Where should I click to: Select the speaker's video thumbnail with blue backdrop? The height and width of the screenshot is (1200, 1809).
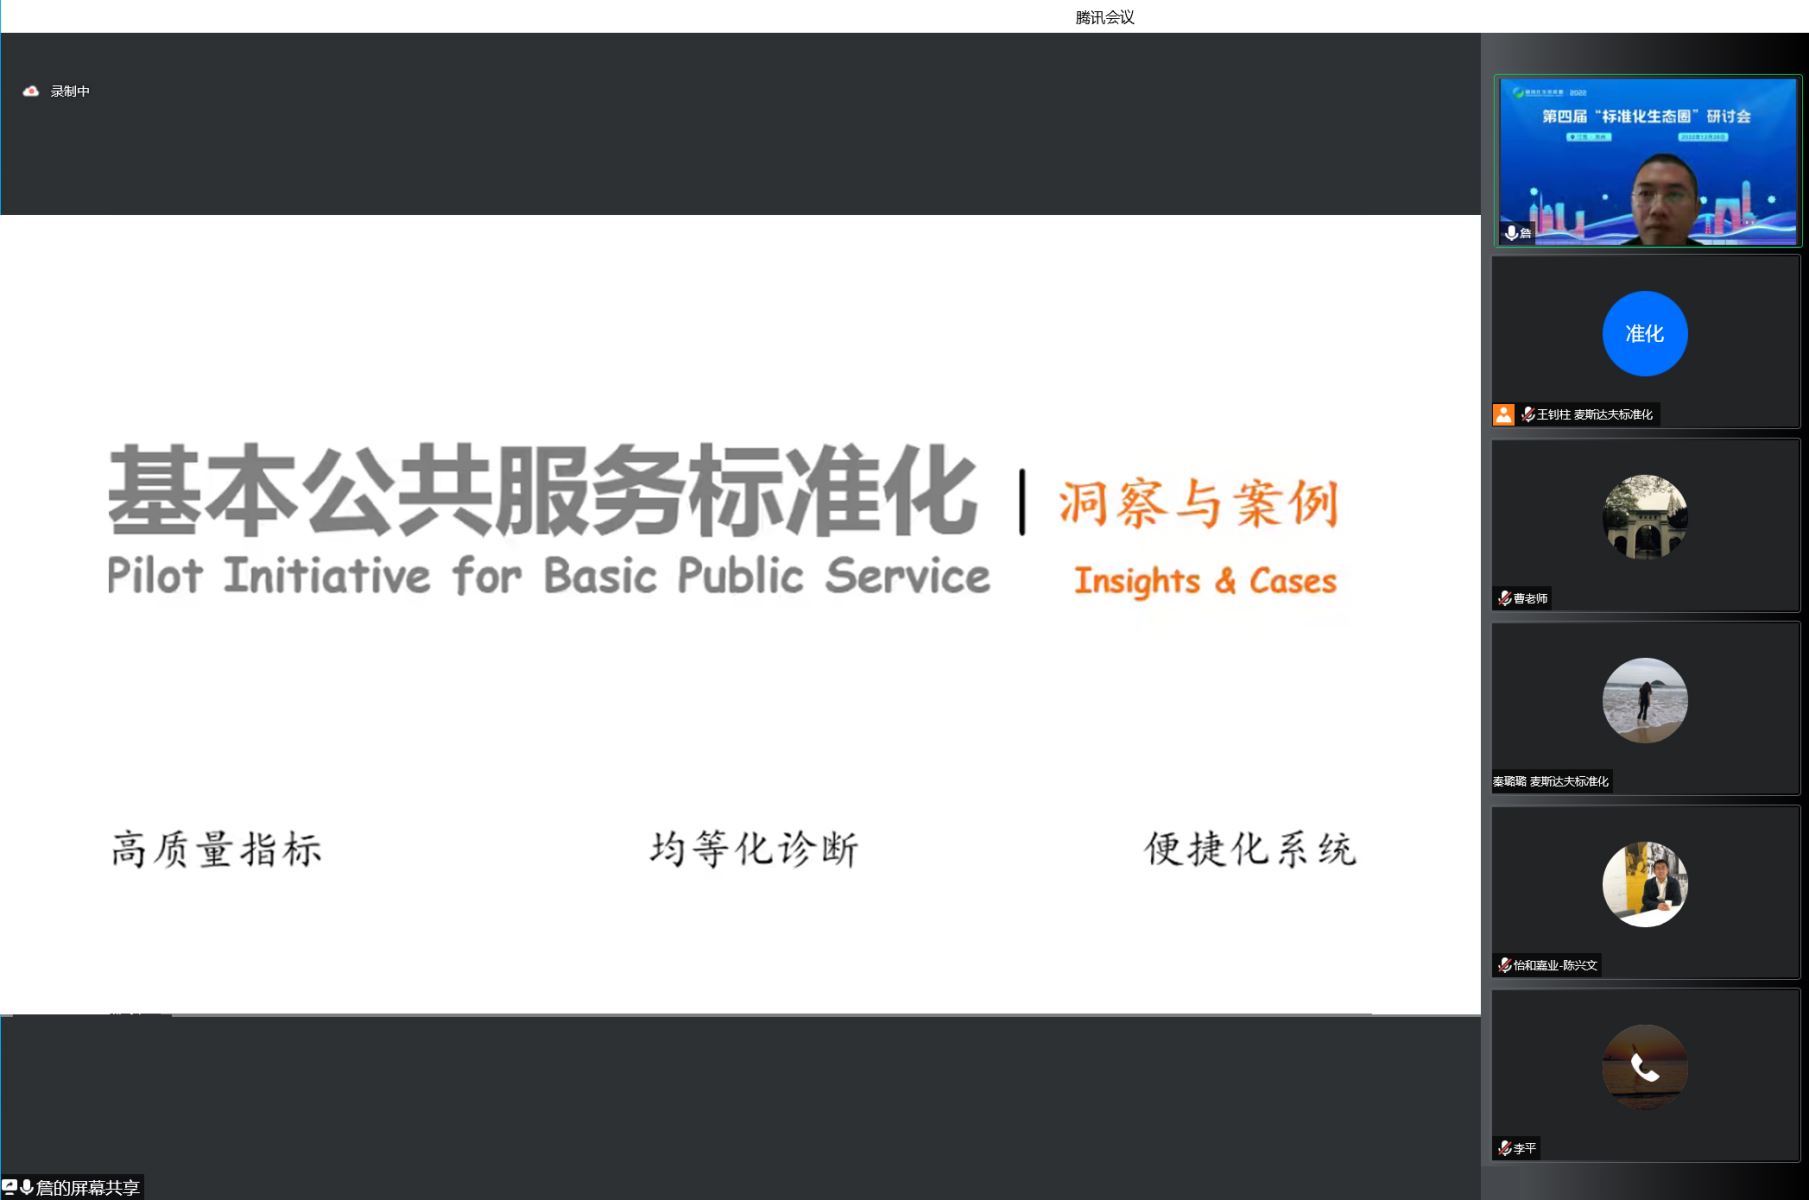(x=1646, y=160)
